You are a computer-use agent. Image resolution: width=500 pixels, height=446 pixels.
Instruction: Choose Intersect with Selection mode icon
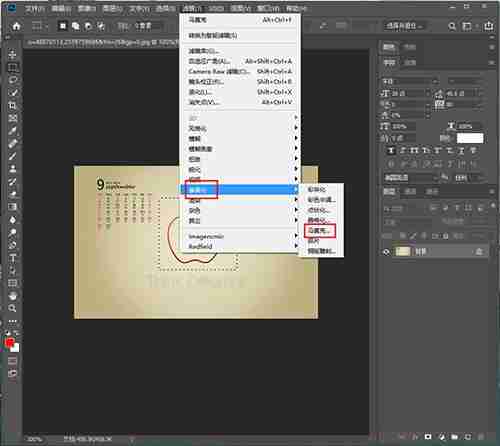tap(101, 26)
